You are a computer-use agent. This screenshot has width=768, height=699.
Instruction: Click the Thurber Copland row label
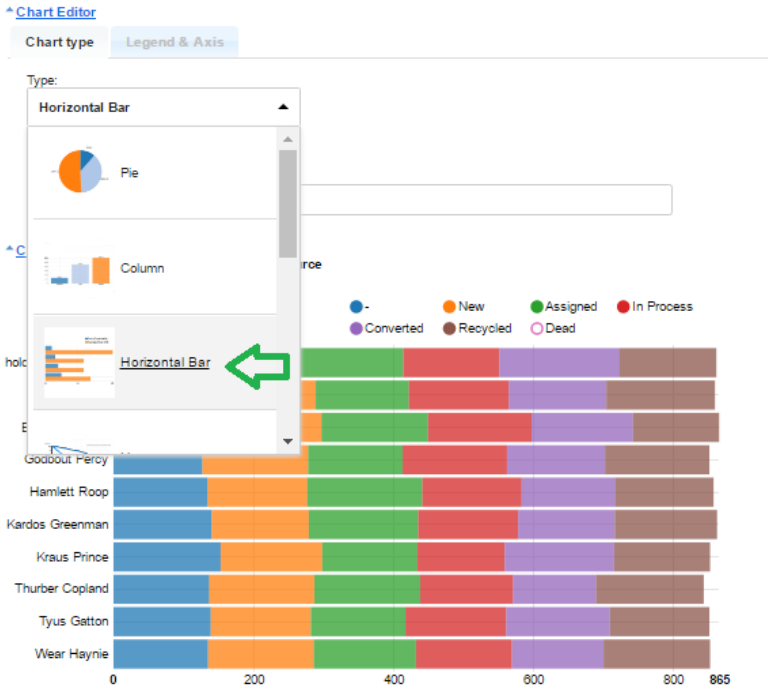click(x=61, y=588)
